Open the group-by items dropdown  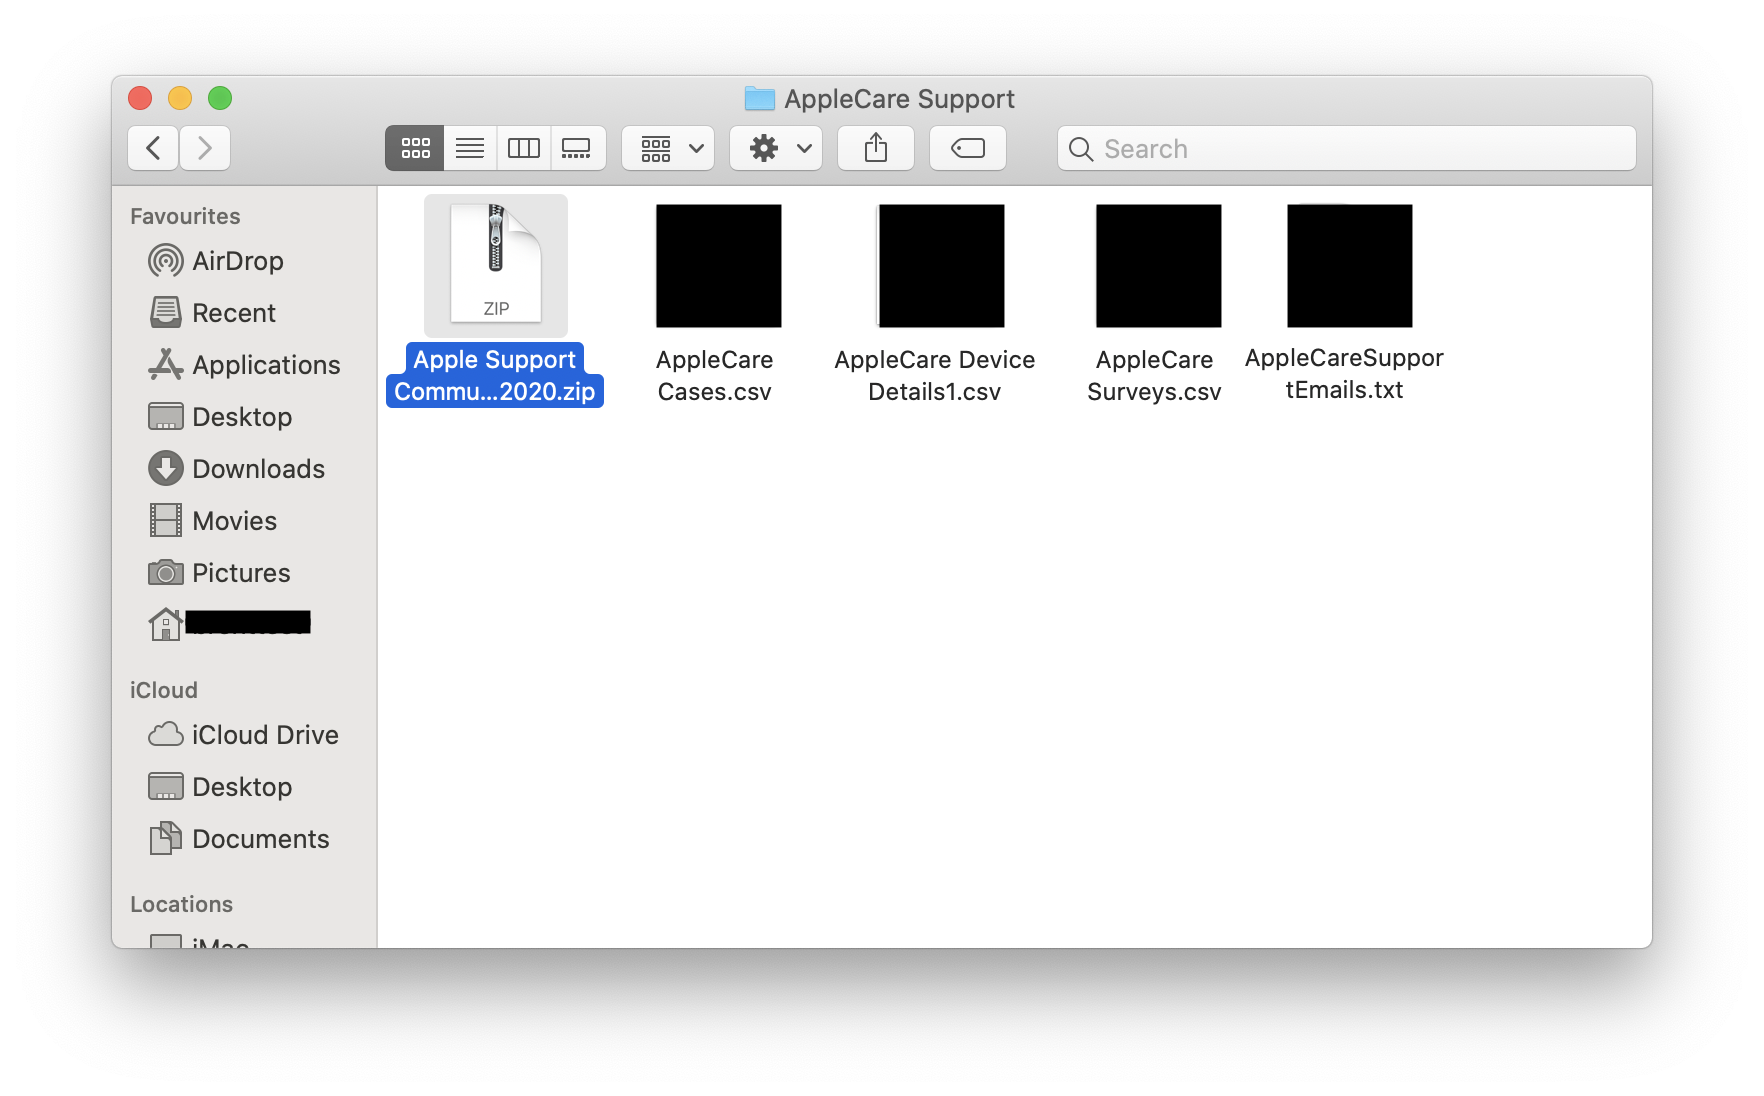click(668, 149)
